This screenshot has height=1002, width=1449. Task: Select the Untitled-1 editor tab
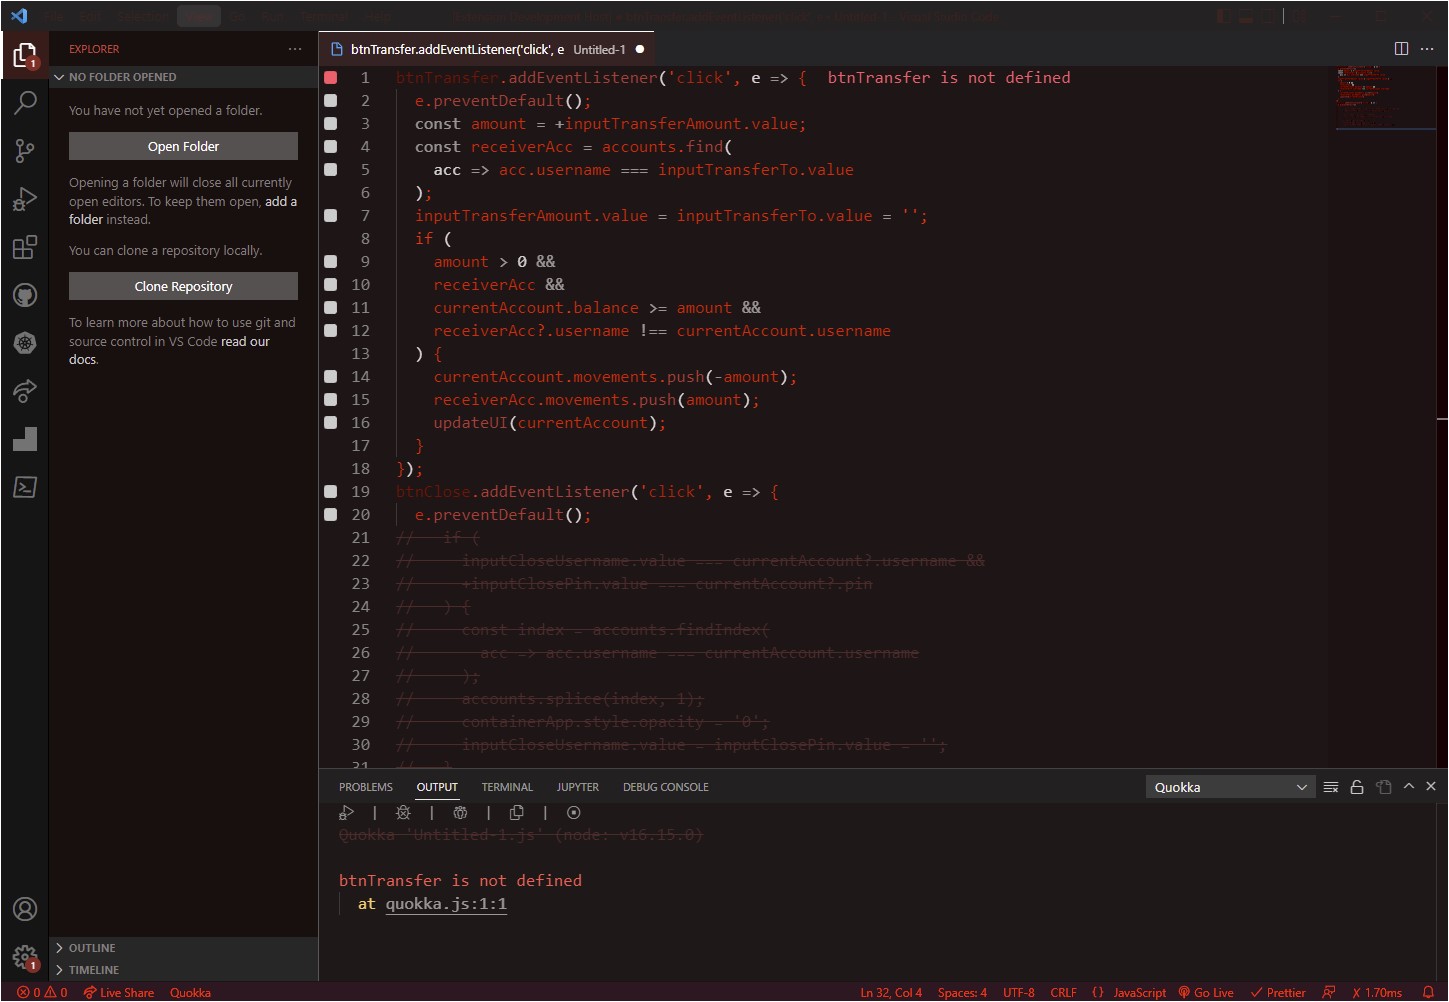(487, 49)
